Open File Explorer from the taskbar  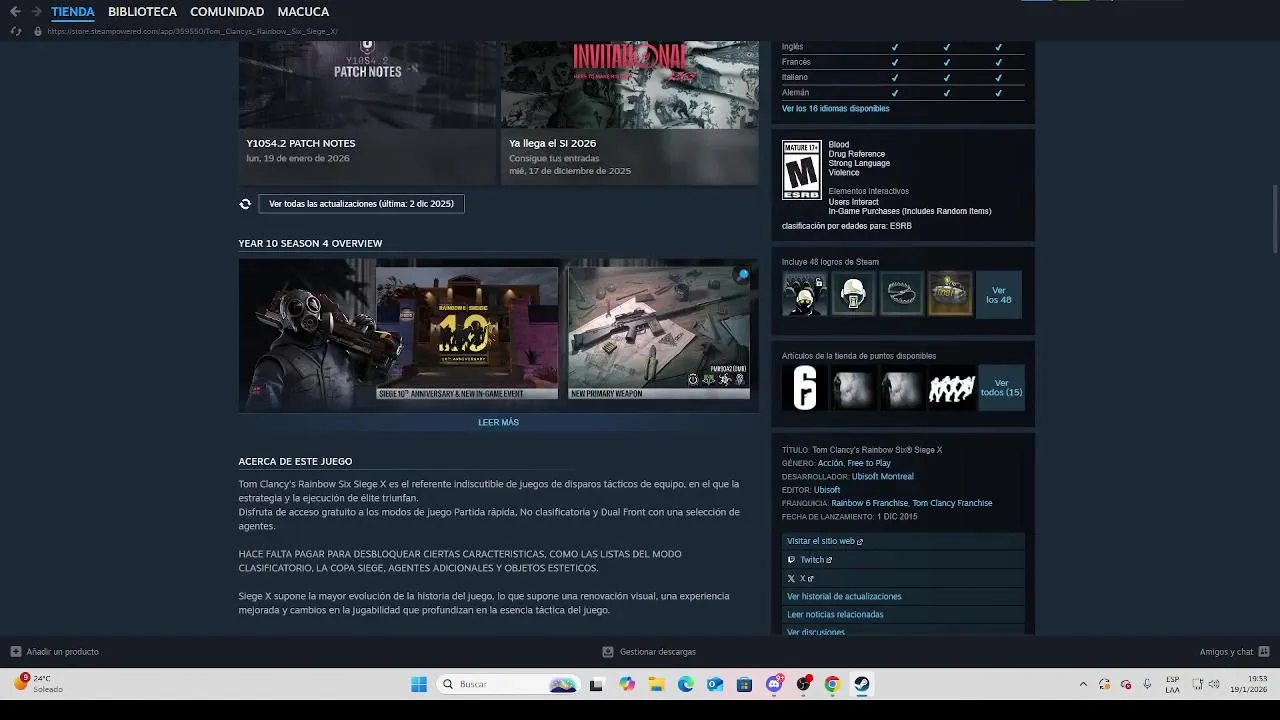coord(656,684)
